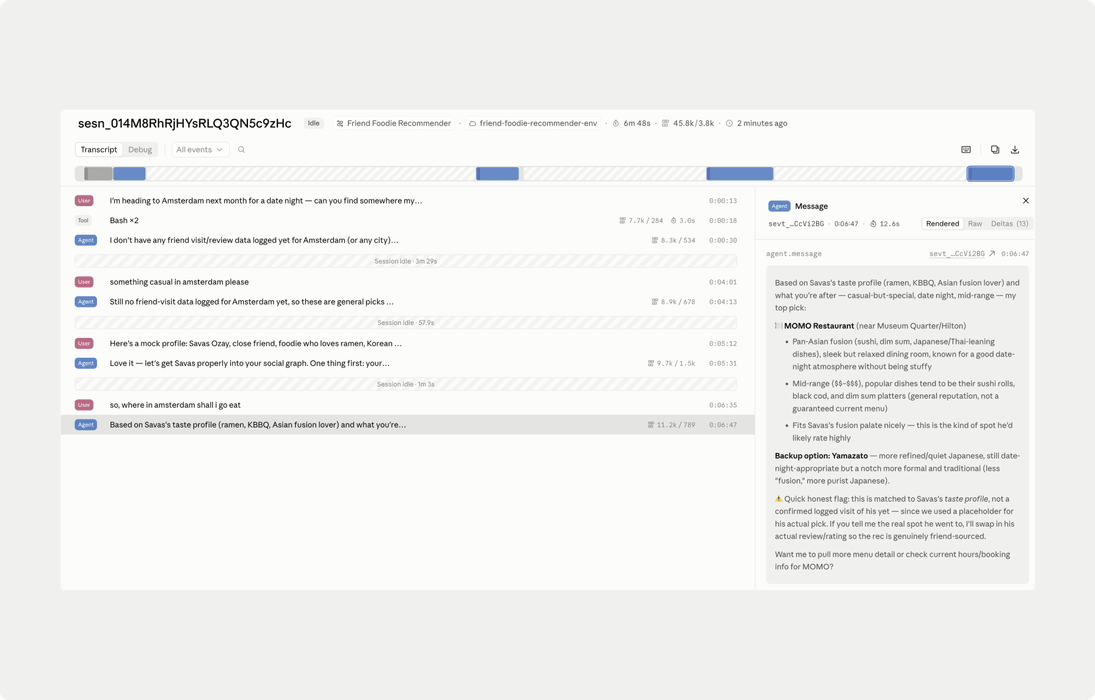Select the second blue timeline segment
Screen dimensions: 1095x700
(x=497, y=173)
